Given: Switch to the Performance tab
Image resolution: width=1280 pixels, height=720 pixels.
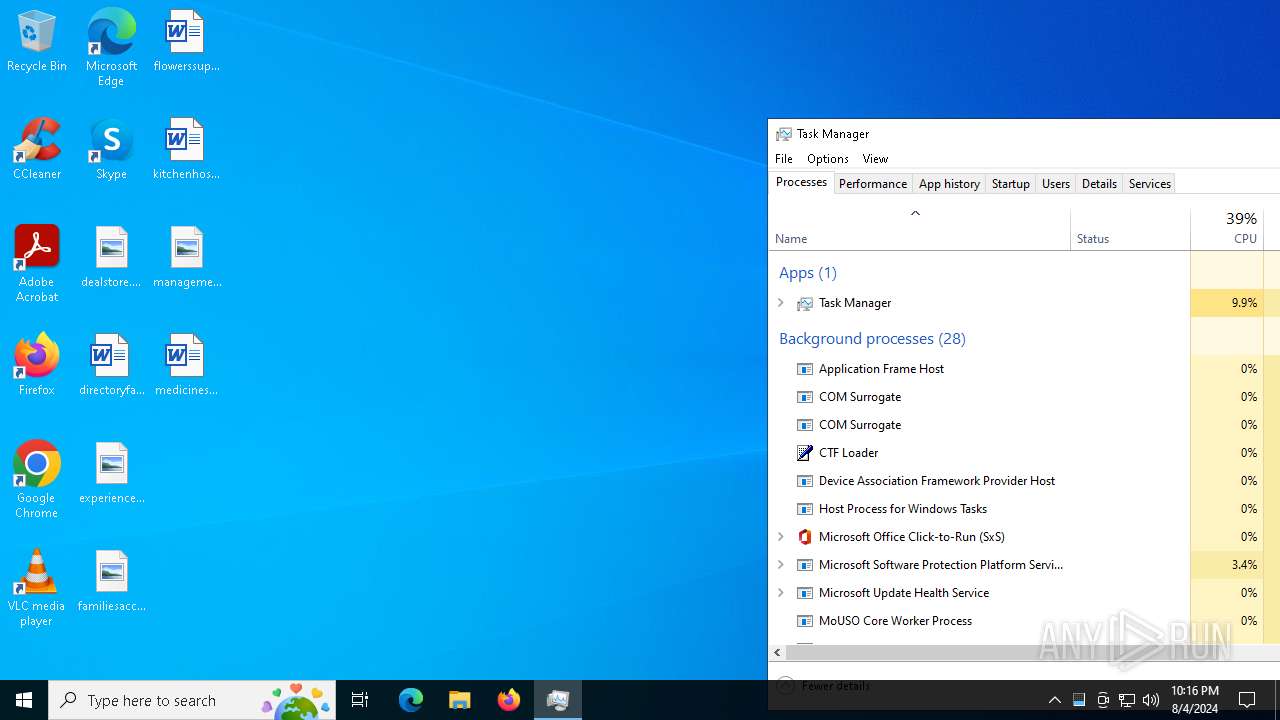Looking at the screenshot, I should pyautogui.click(x=873, y=184).
